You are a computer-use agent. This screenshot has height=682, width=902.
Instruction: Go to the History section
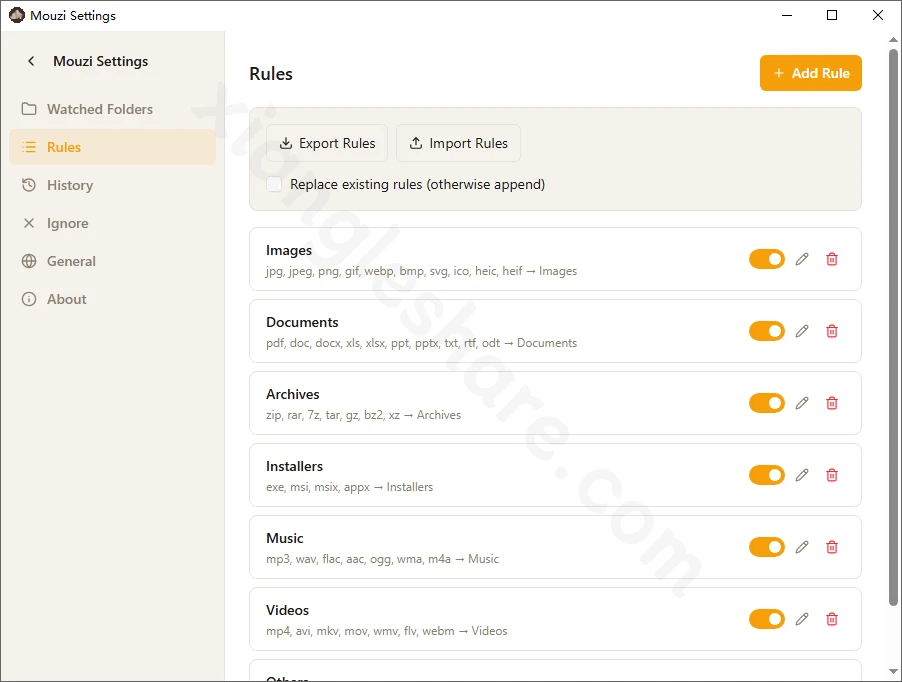(x=112, y=185)
